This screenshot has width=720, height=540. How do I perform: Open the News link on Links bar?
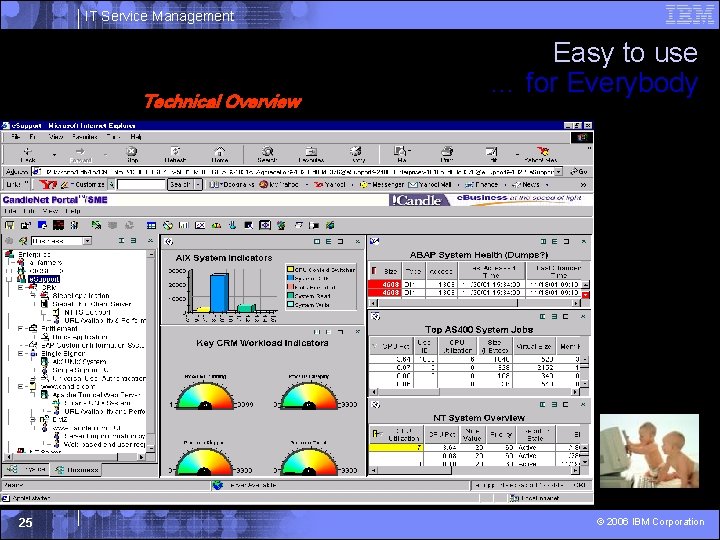point(526,185)
